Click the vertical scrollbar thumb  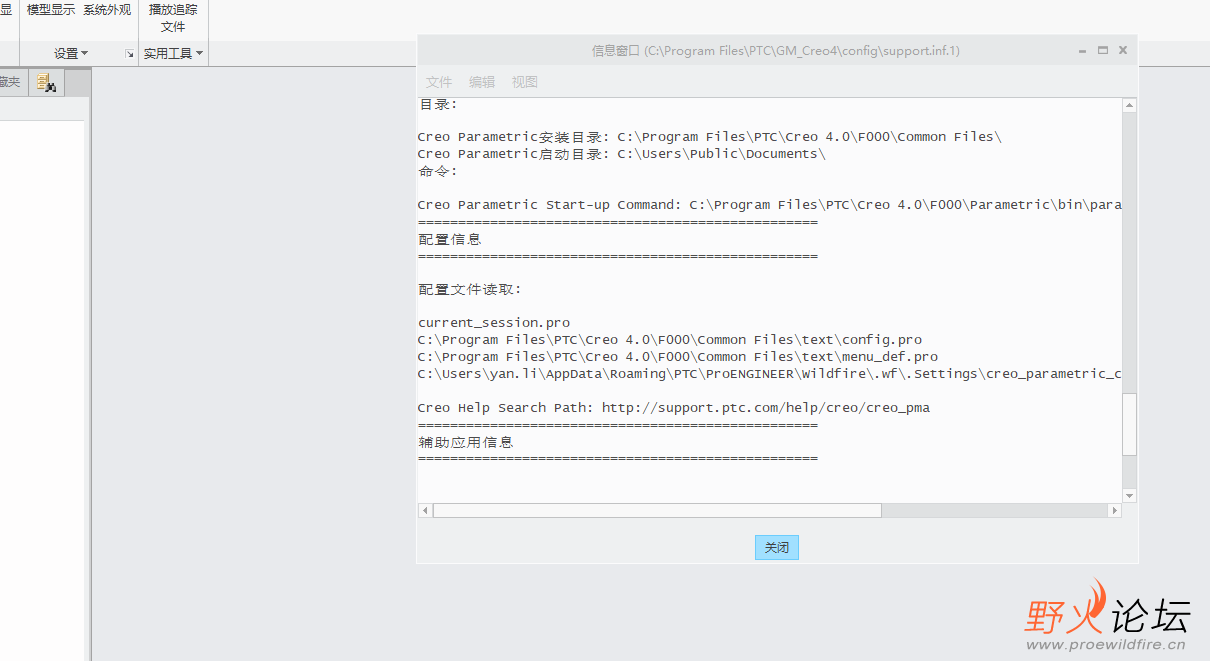pyautogui.click(x=1130, y=424)
